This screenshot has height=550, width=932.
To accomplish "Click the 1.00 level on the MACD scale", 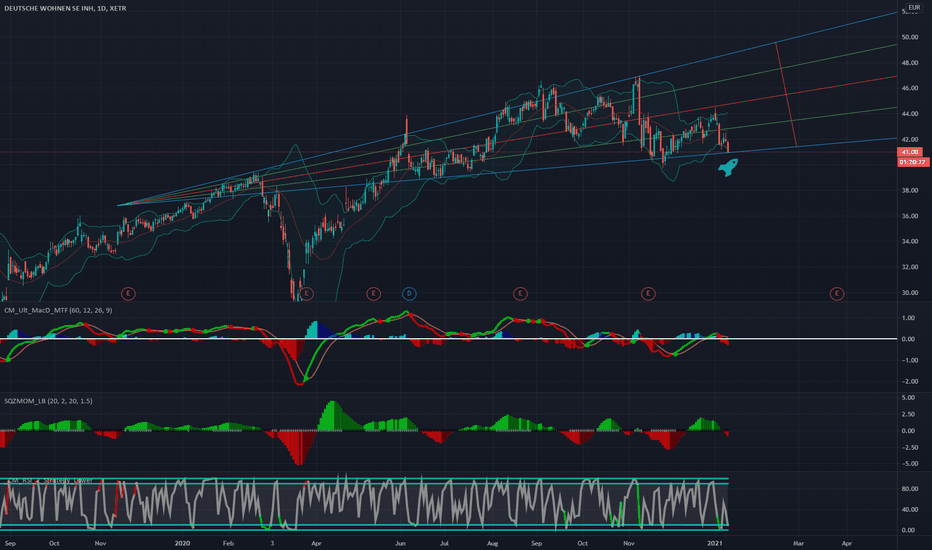I will pos(908,318).
